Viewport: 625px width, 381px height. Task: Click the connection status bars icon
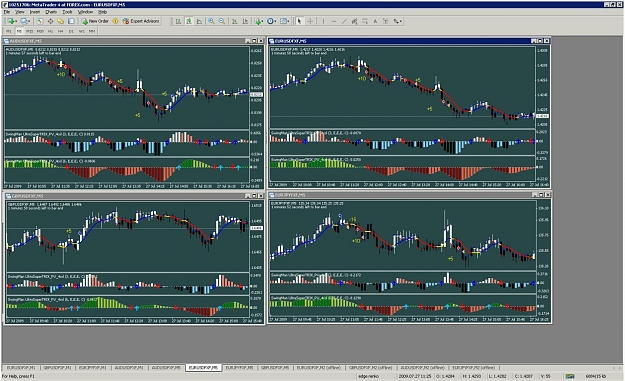click(570, 376)
